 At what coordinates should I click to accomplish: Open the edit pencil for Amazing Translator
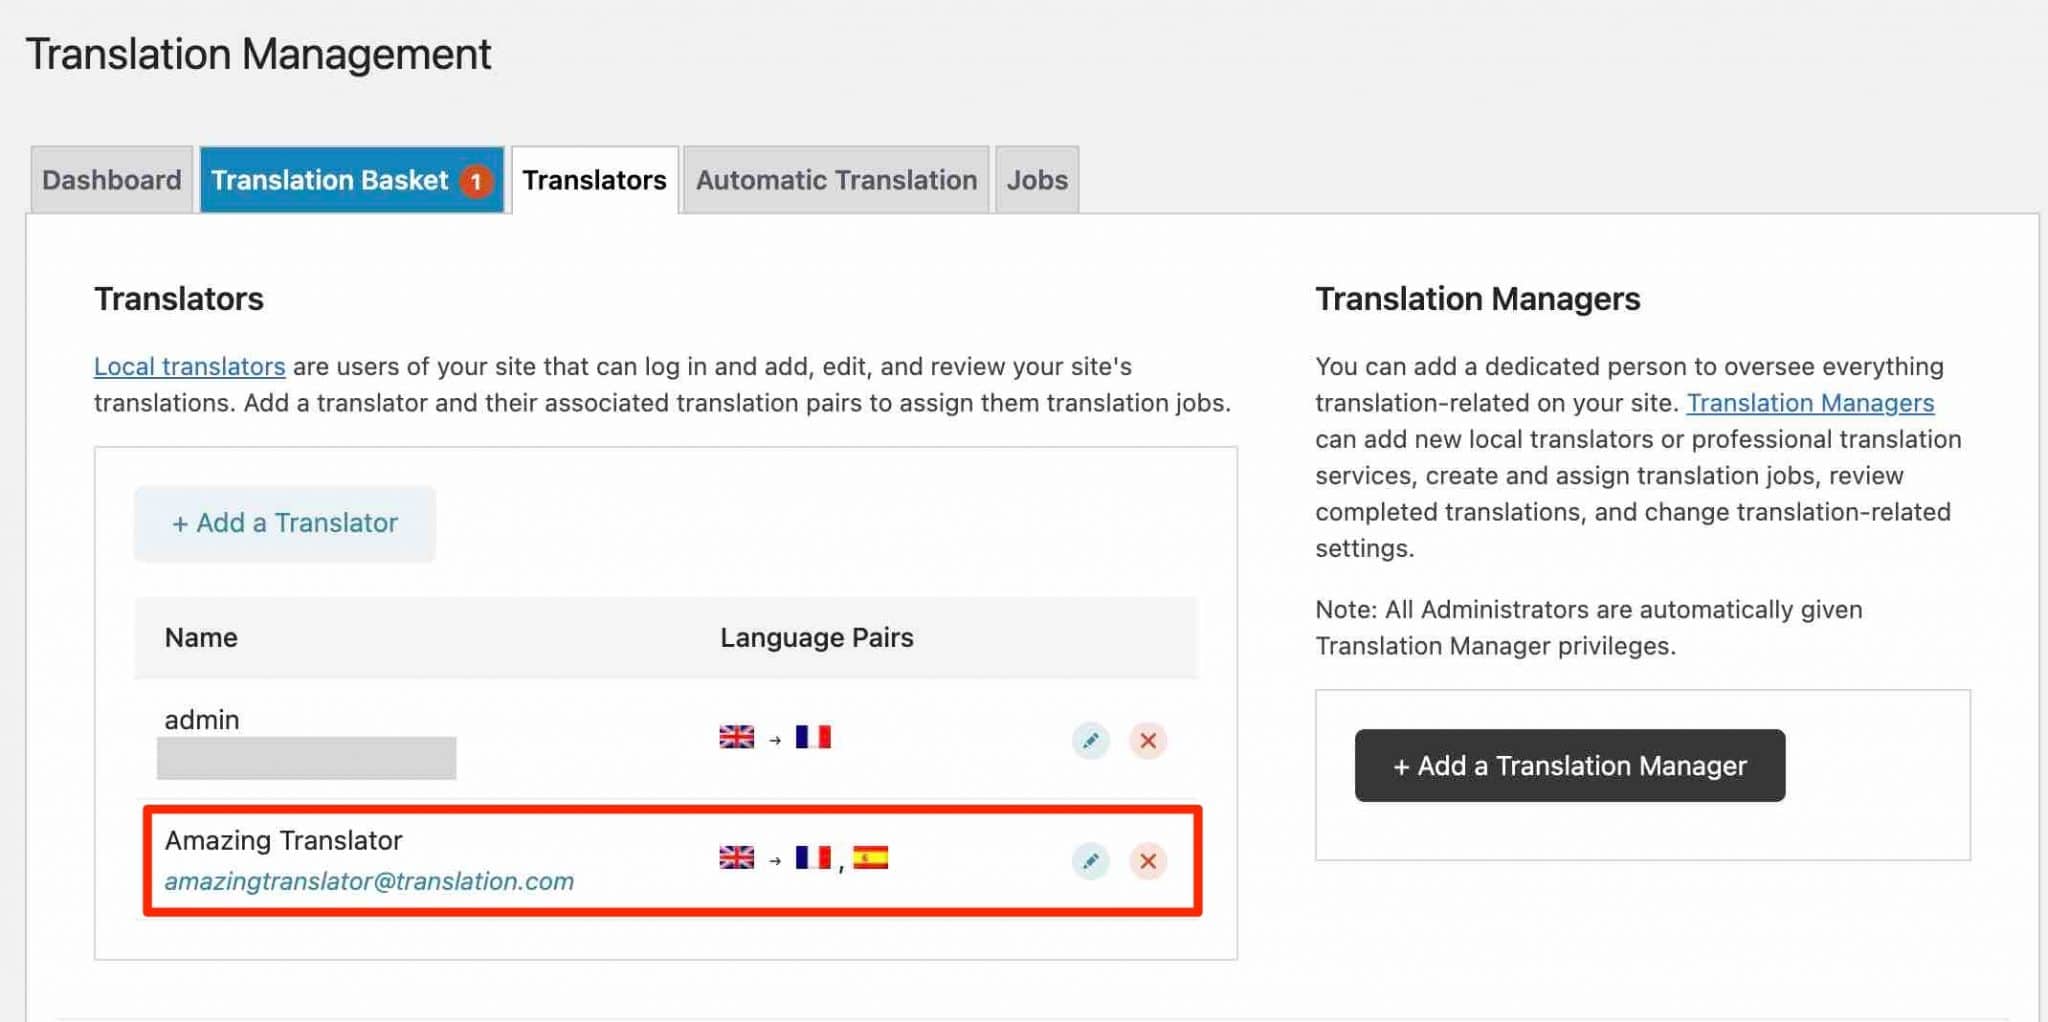1091,861
